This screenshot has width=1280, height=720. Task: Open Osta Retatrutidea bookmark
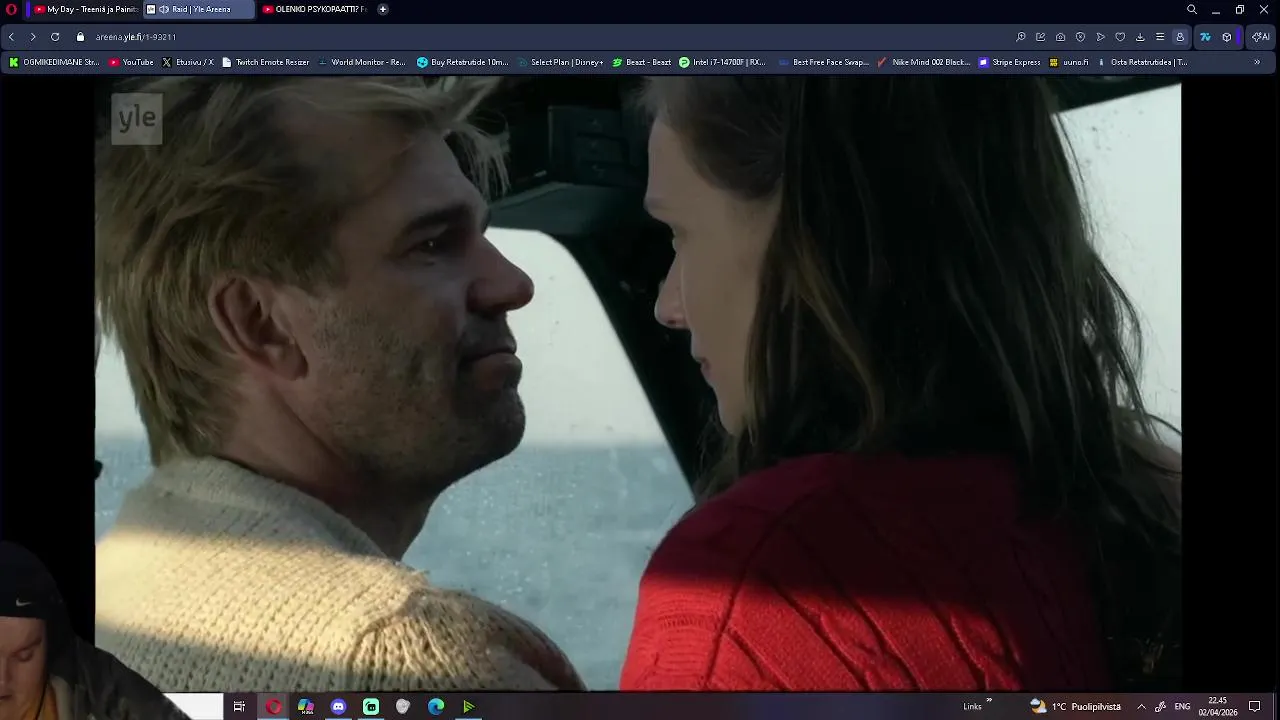point(1142,62)
